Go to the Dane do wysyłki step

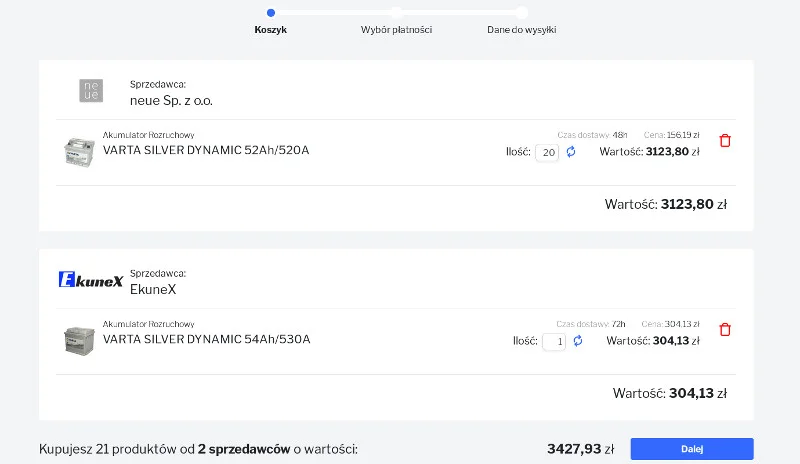[x=521, y=30]
